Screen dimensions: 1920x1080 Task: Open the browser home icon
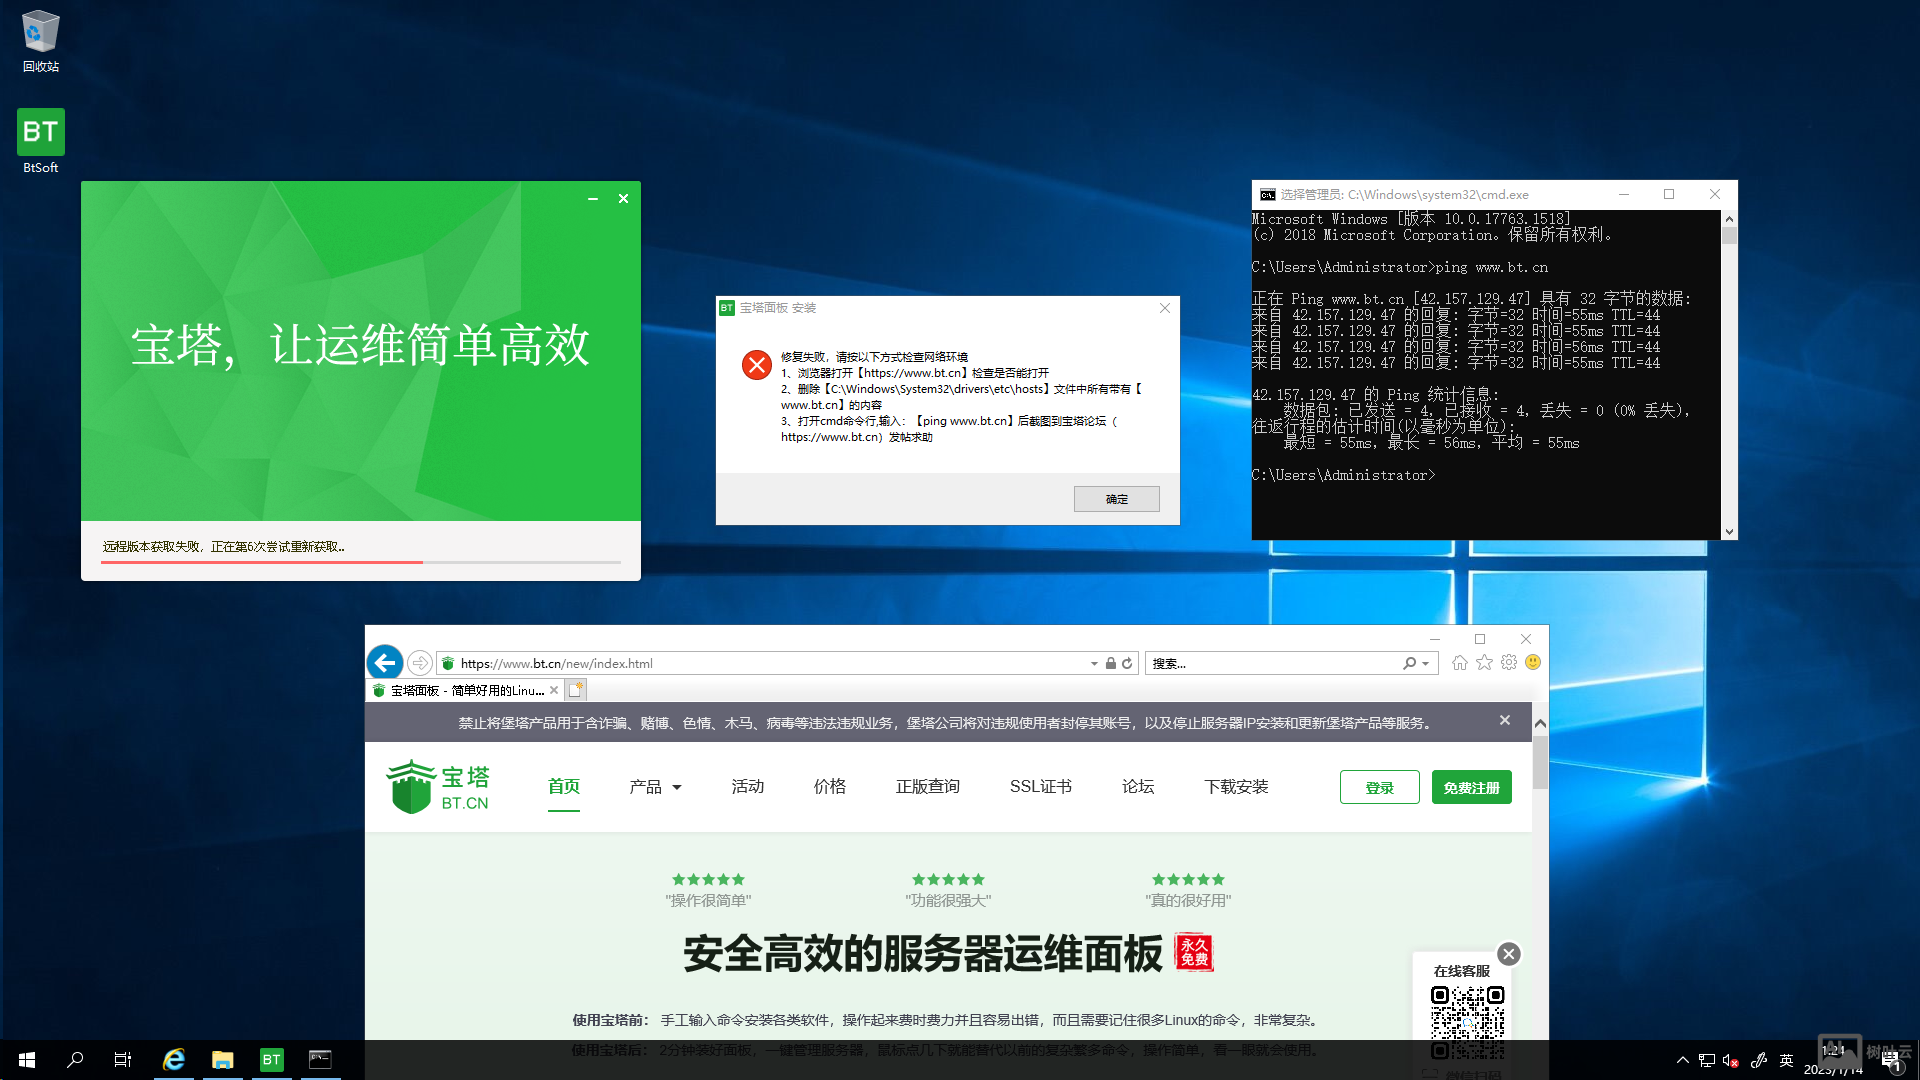pos(1459,663)
